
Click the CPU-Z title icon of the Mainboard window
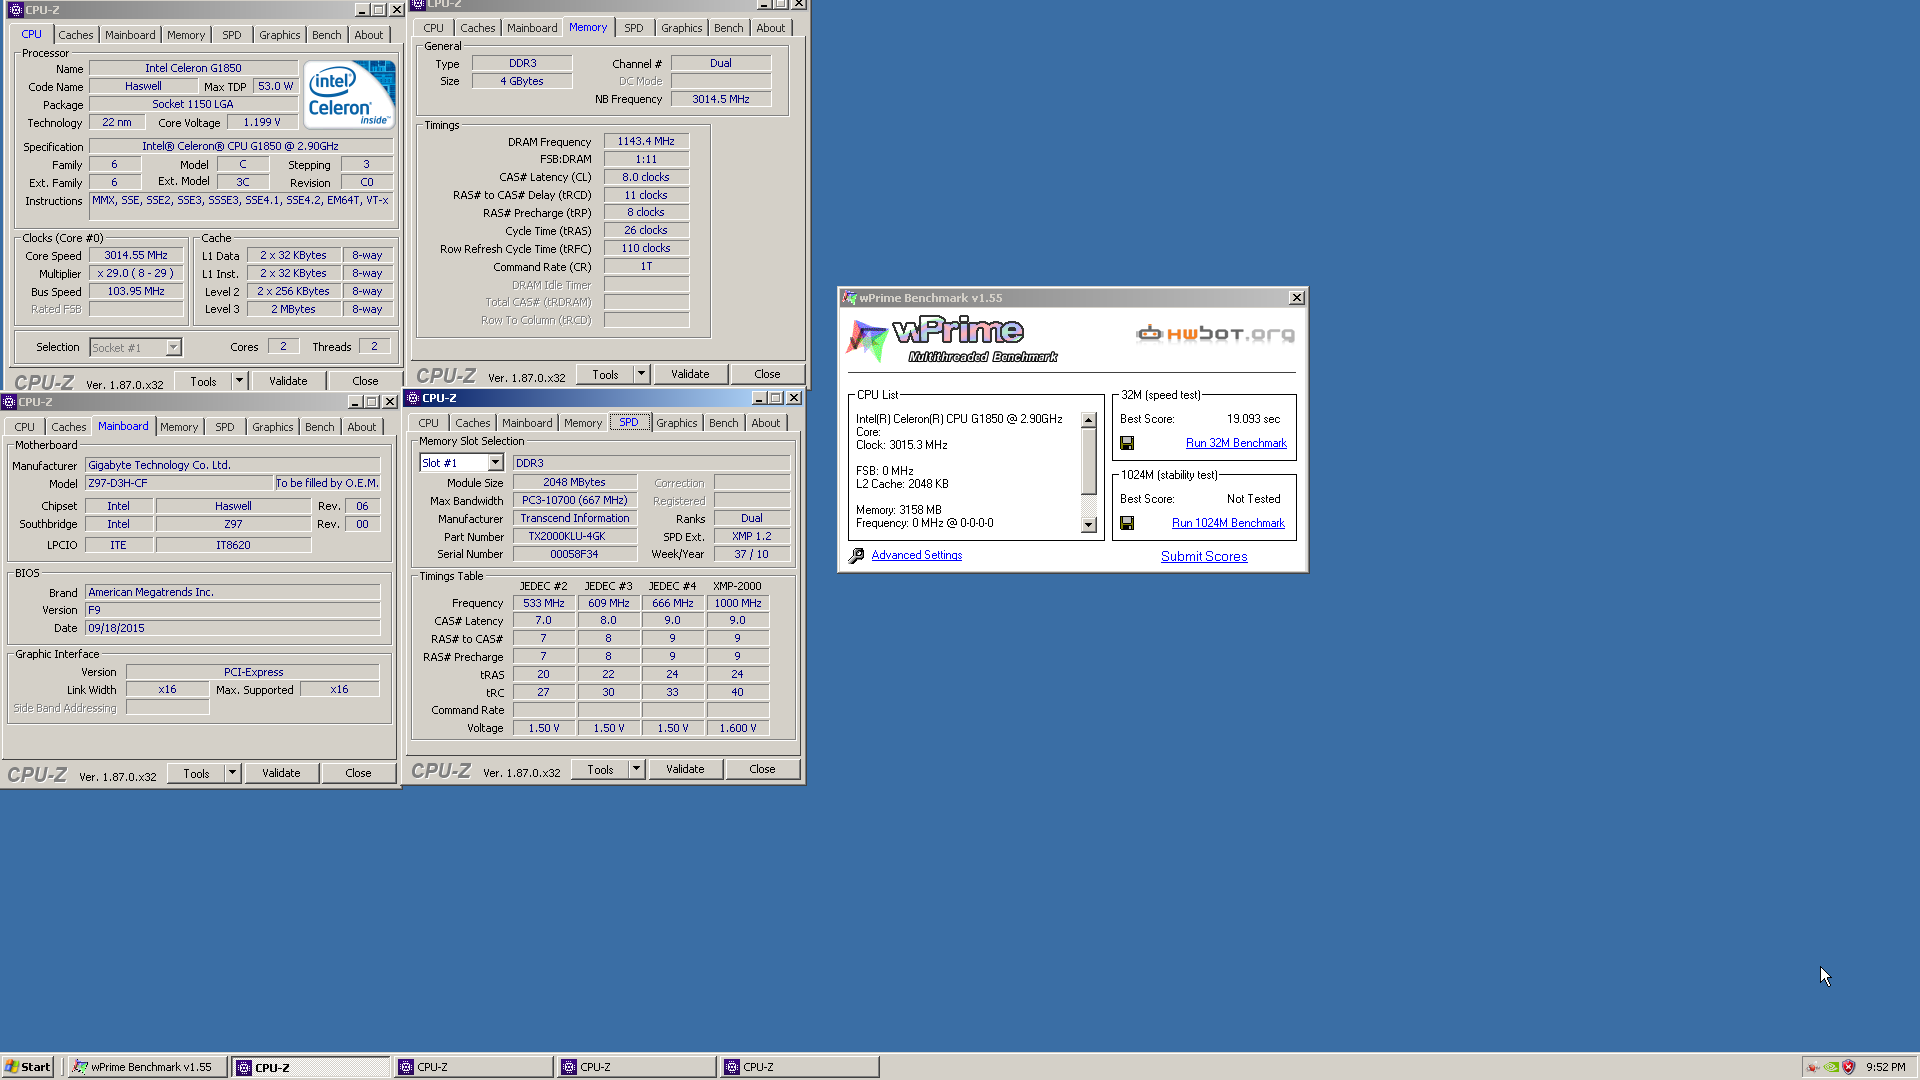9,402
